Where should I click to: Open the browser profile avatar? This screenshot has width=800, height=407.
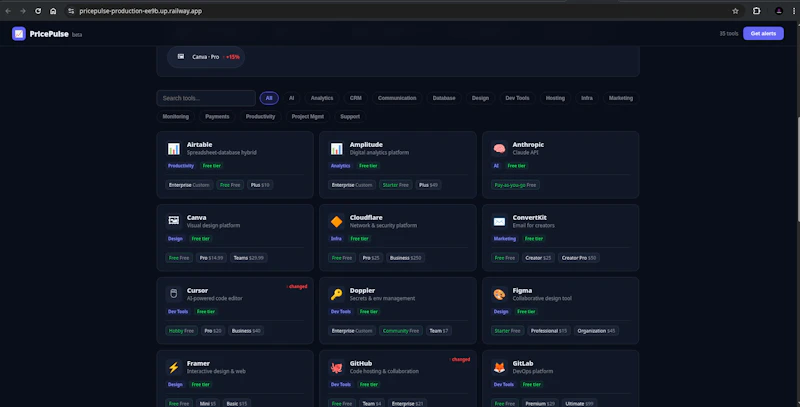pos(779,11)
